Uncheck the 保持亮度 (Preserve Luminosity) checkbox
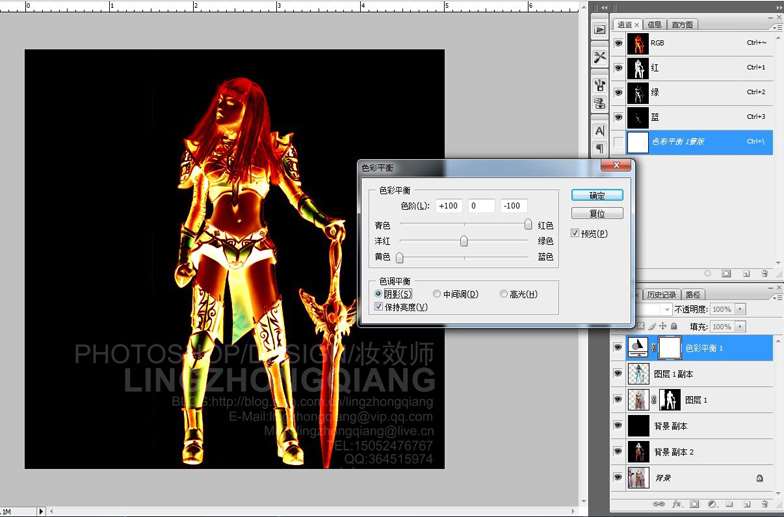The image size is (784, 517). 378,307
